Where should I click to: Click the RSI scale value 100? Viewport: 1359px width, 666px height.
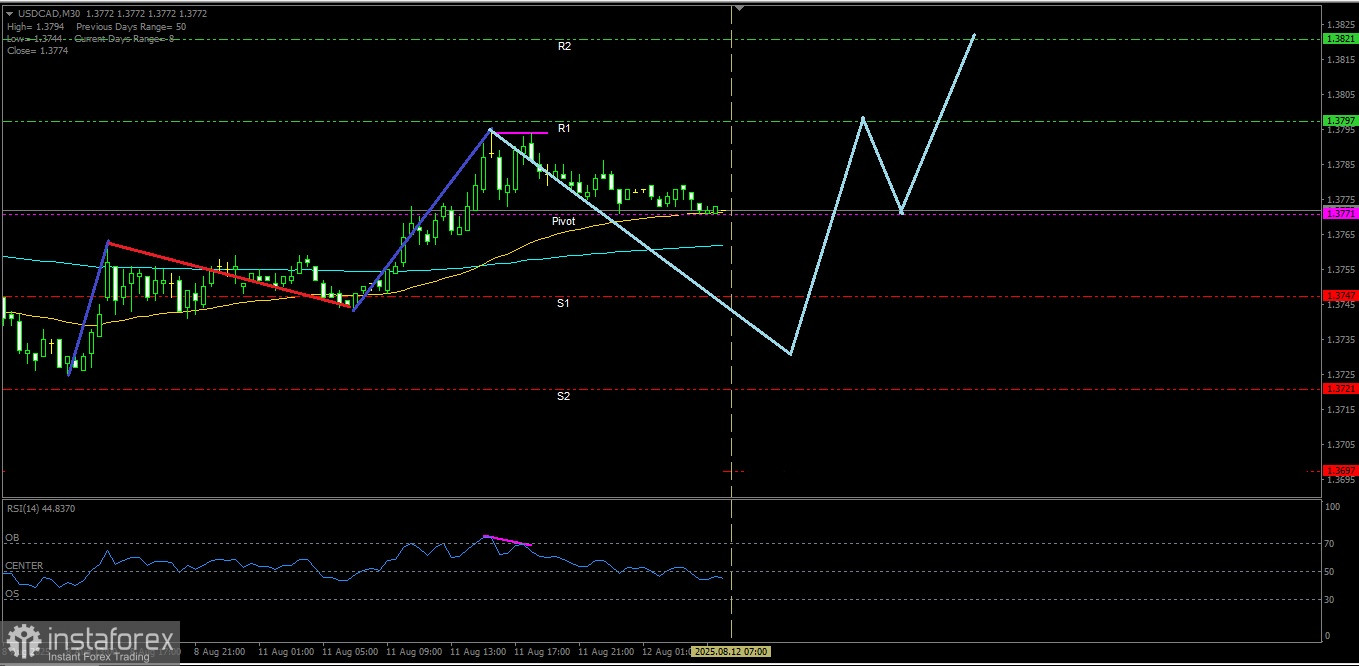1332,508
